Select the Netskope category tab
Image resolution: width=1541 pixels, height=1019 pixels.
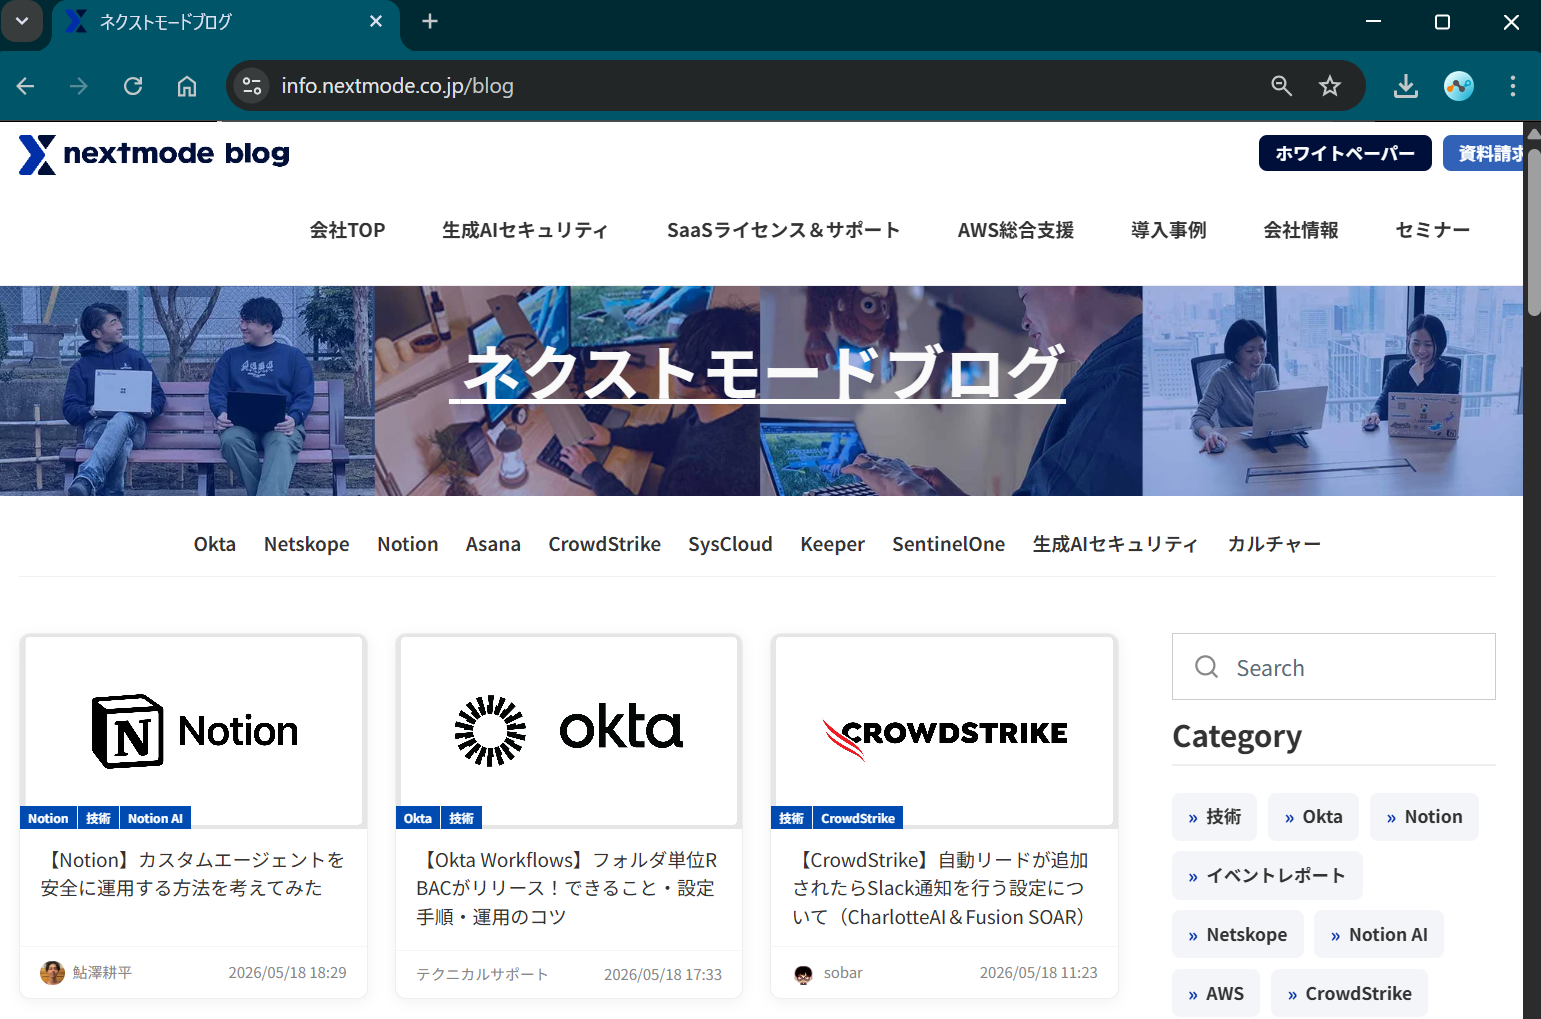[x=307, y=544]
